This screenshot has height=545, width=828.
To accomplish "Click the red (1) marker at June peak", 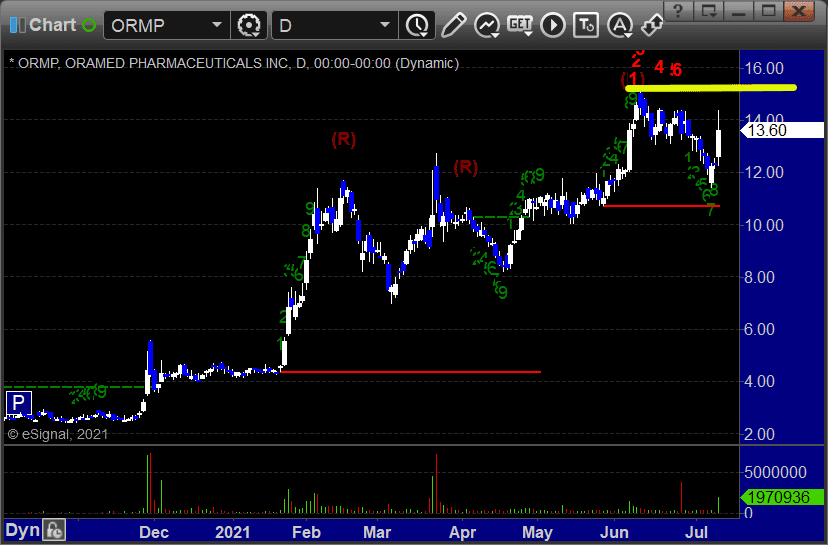I will pyautogui.click(x=633, y=79).
